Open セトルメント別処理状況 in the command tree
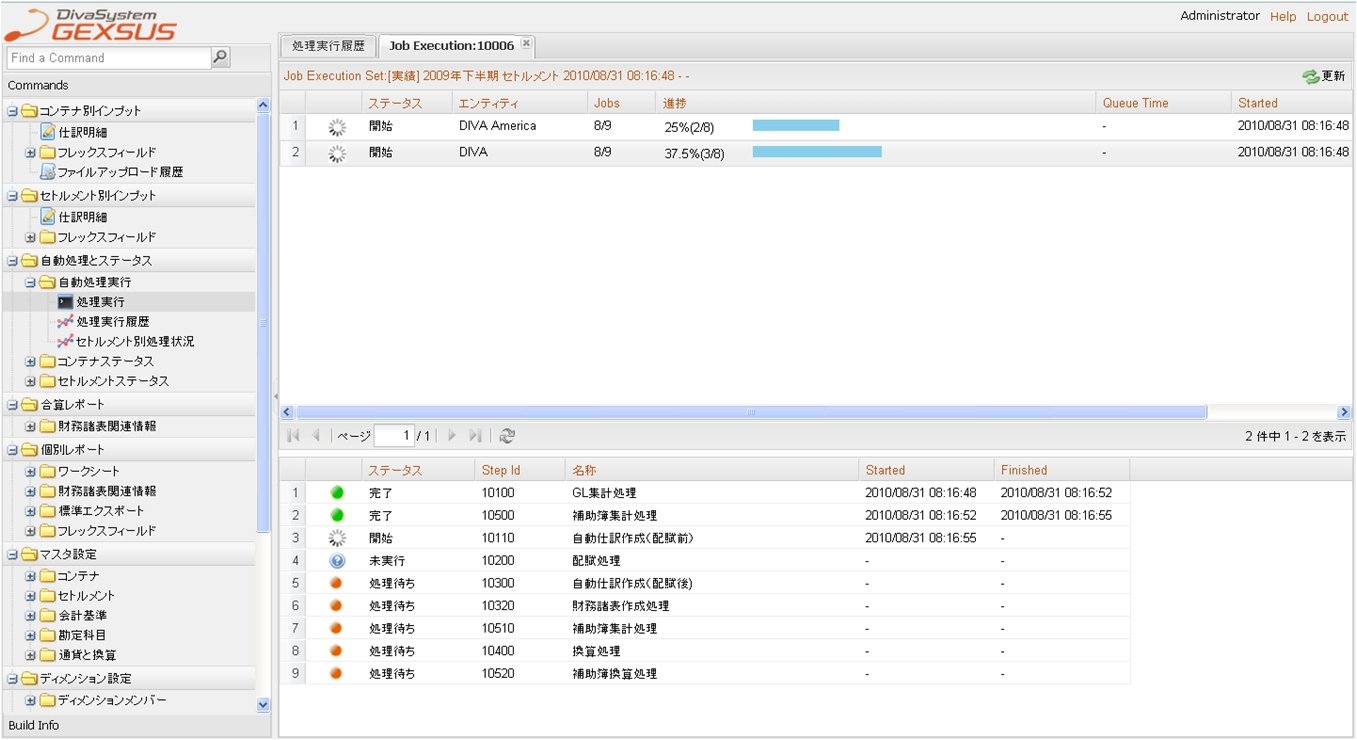The height and width of the screenshot is (740, 1357). (135, 341)
